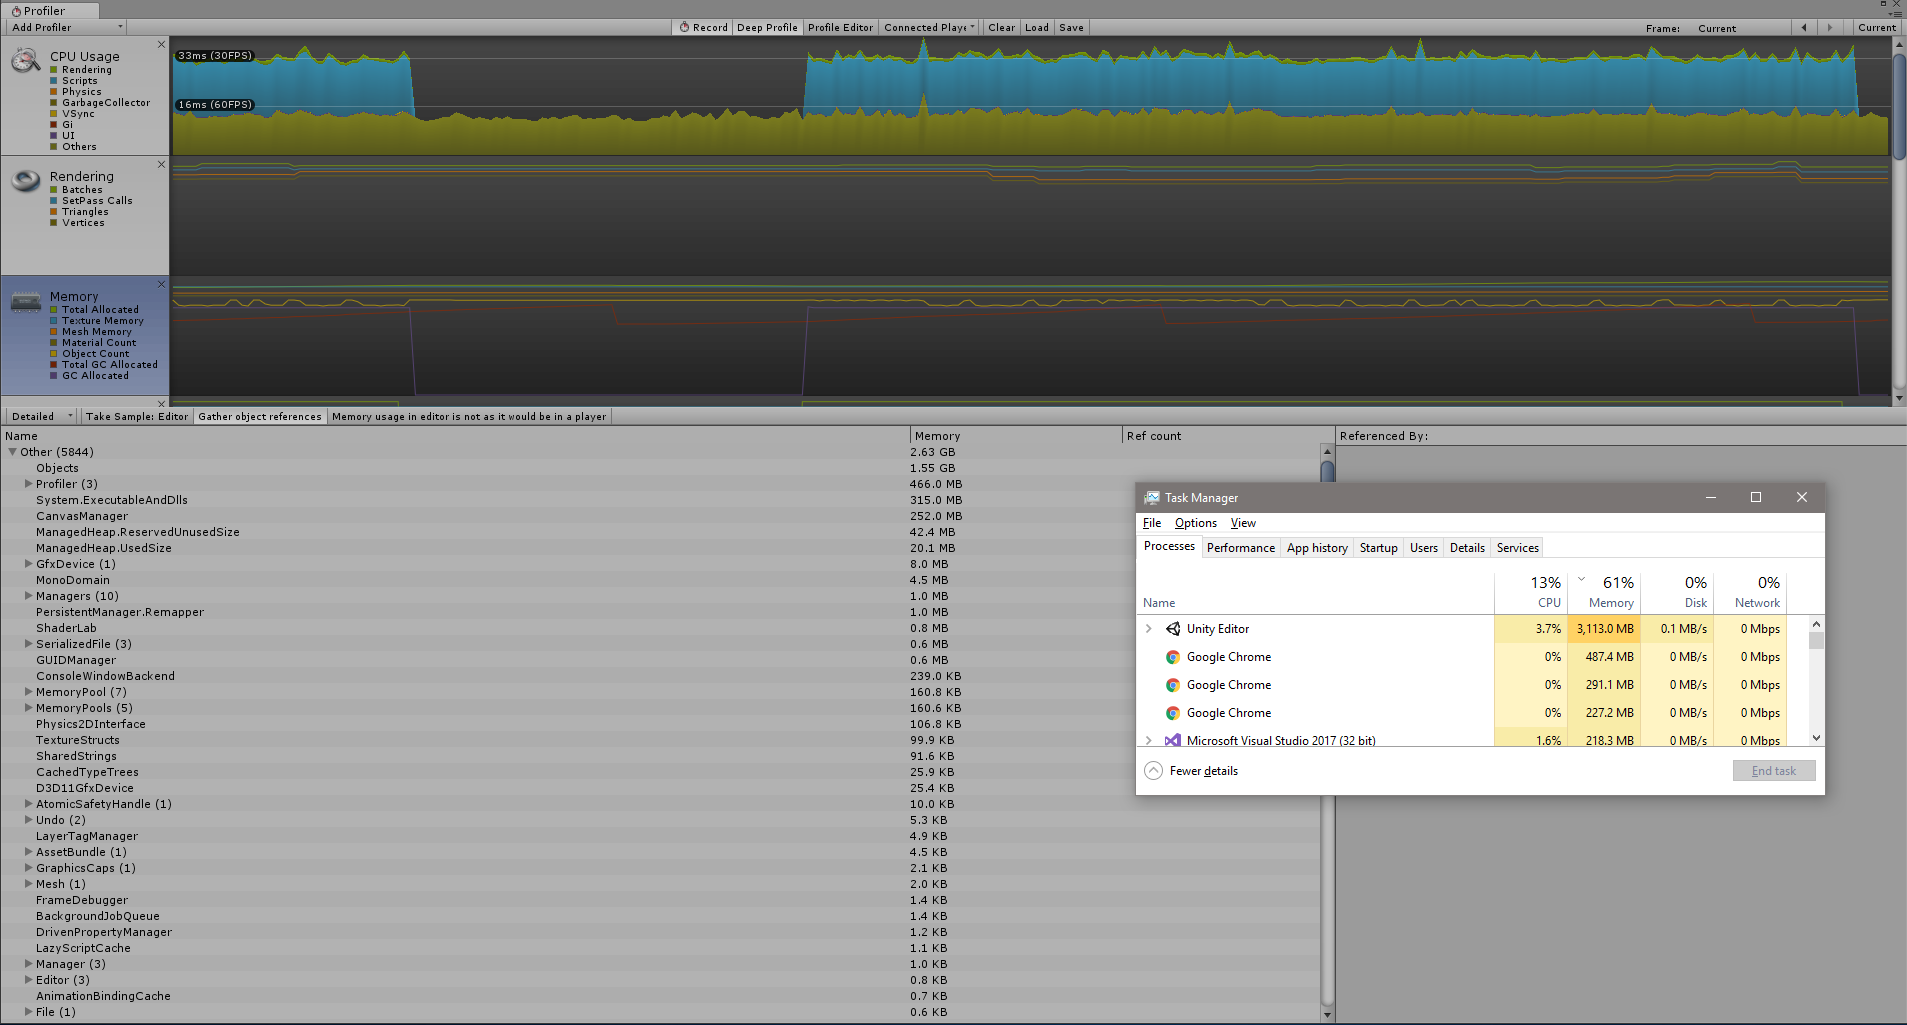Open the Options menu in Task Manager
The height and width of the screenshot is (1025, 1907).
[x=1195, y=523]
